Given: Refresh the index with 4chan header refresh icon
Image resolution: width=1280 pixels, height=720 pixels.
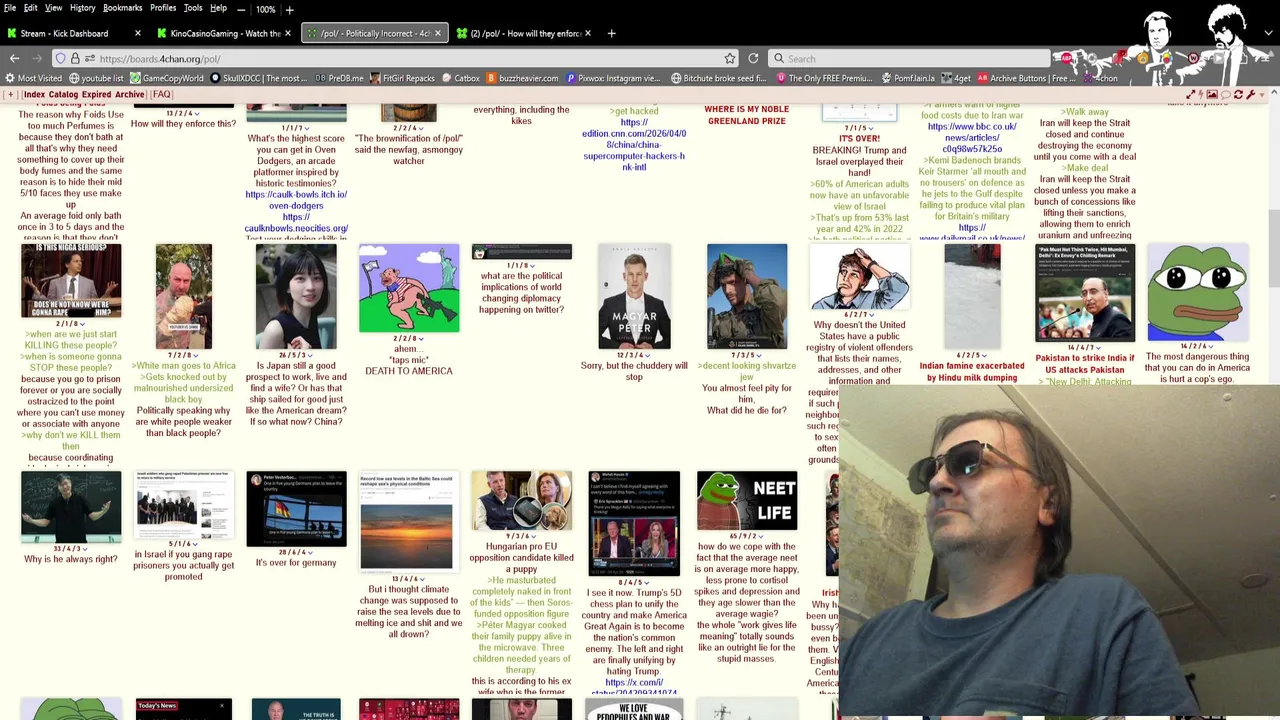Looking at the screenshot, I should click(x=1238, y=94).
